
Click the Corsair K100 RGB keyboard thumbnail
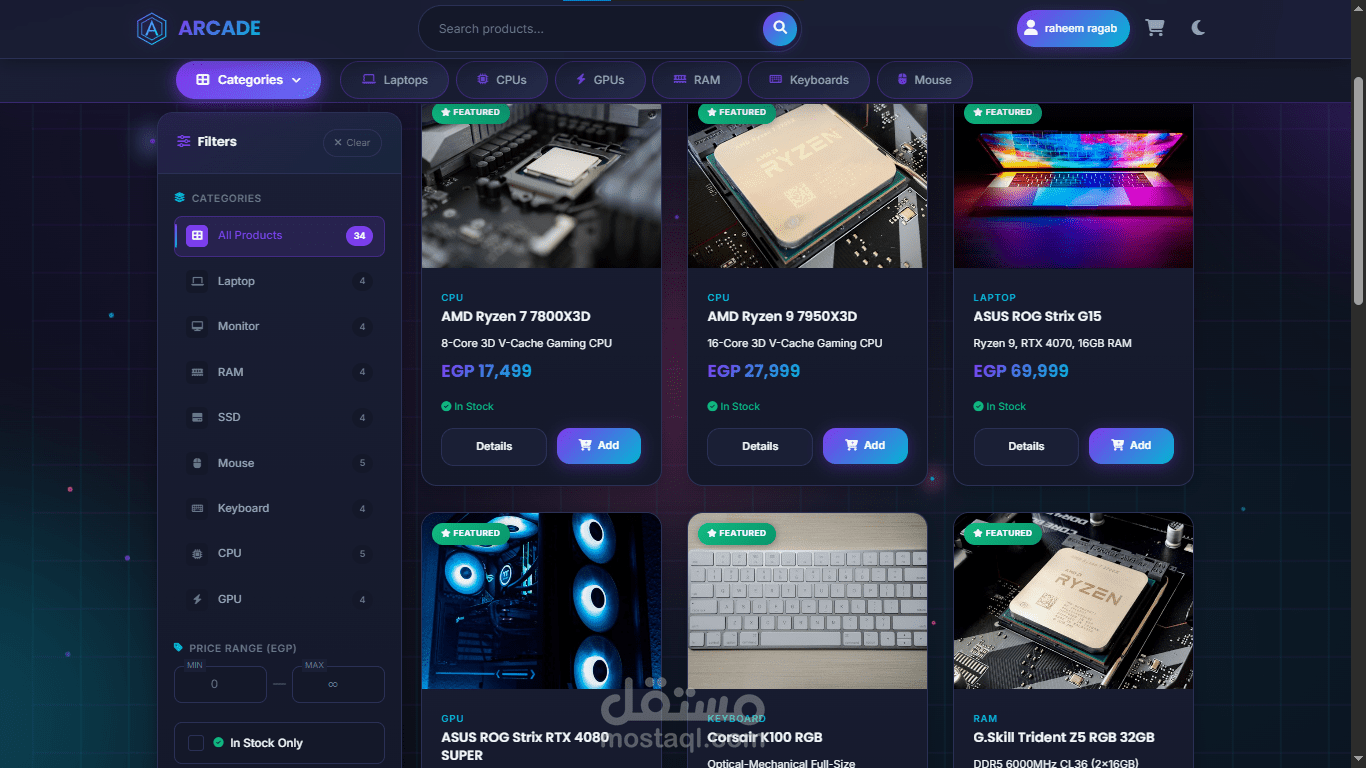pos(808,601)
